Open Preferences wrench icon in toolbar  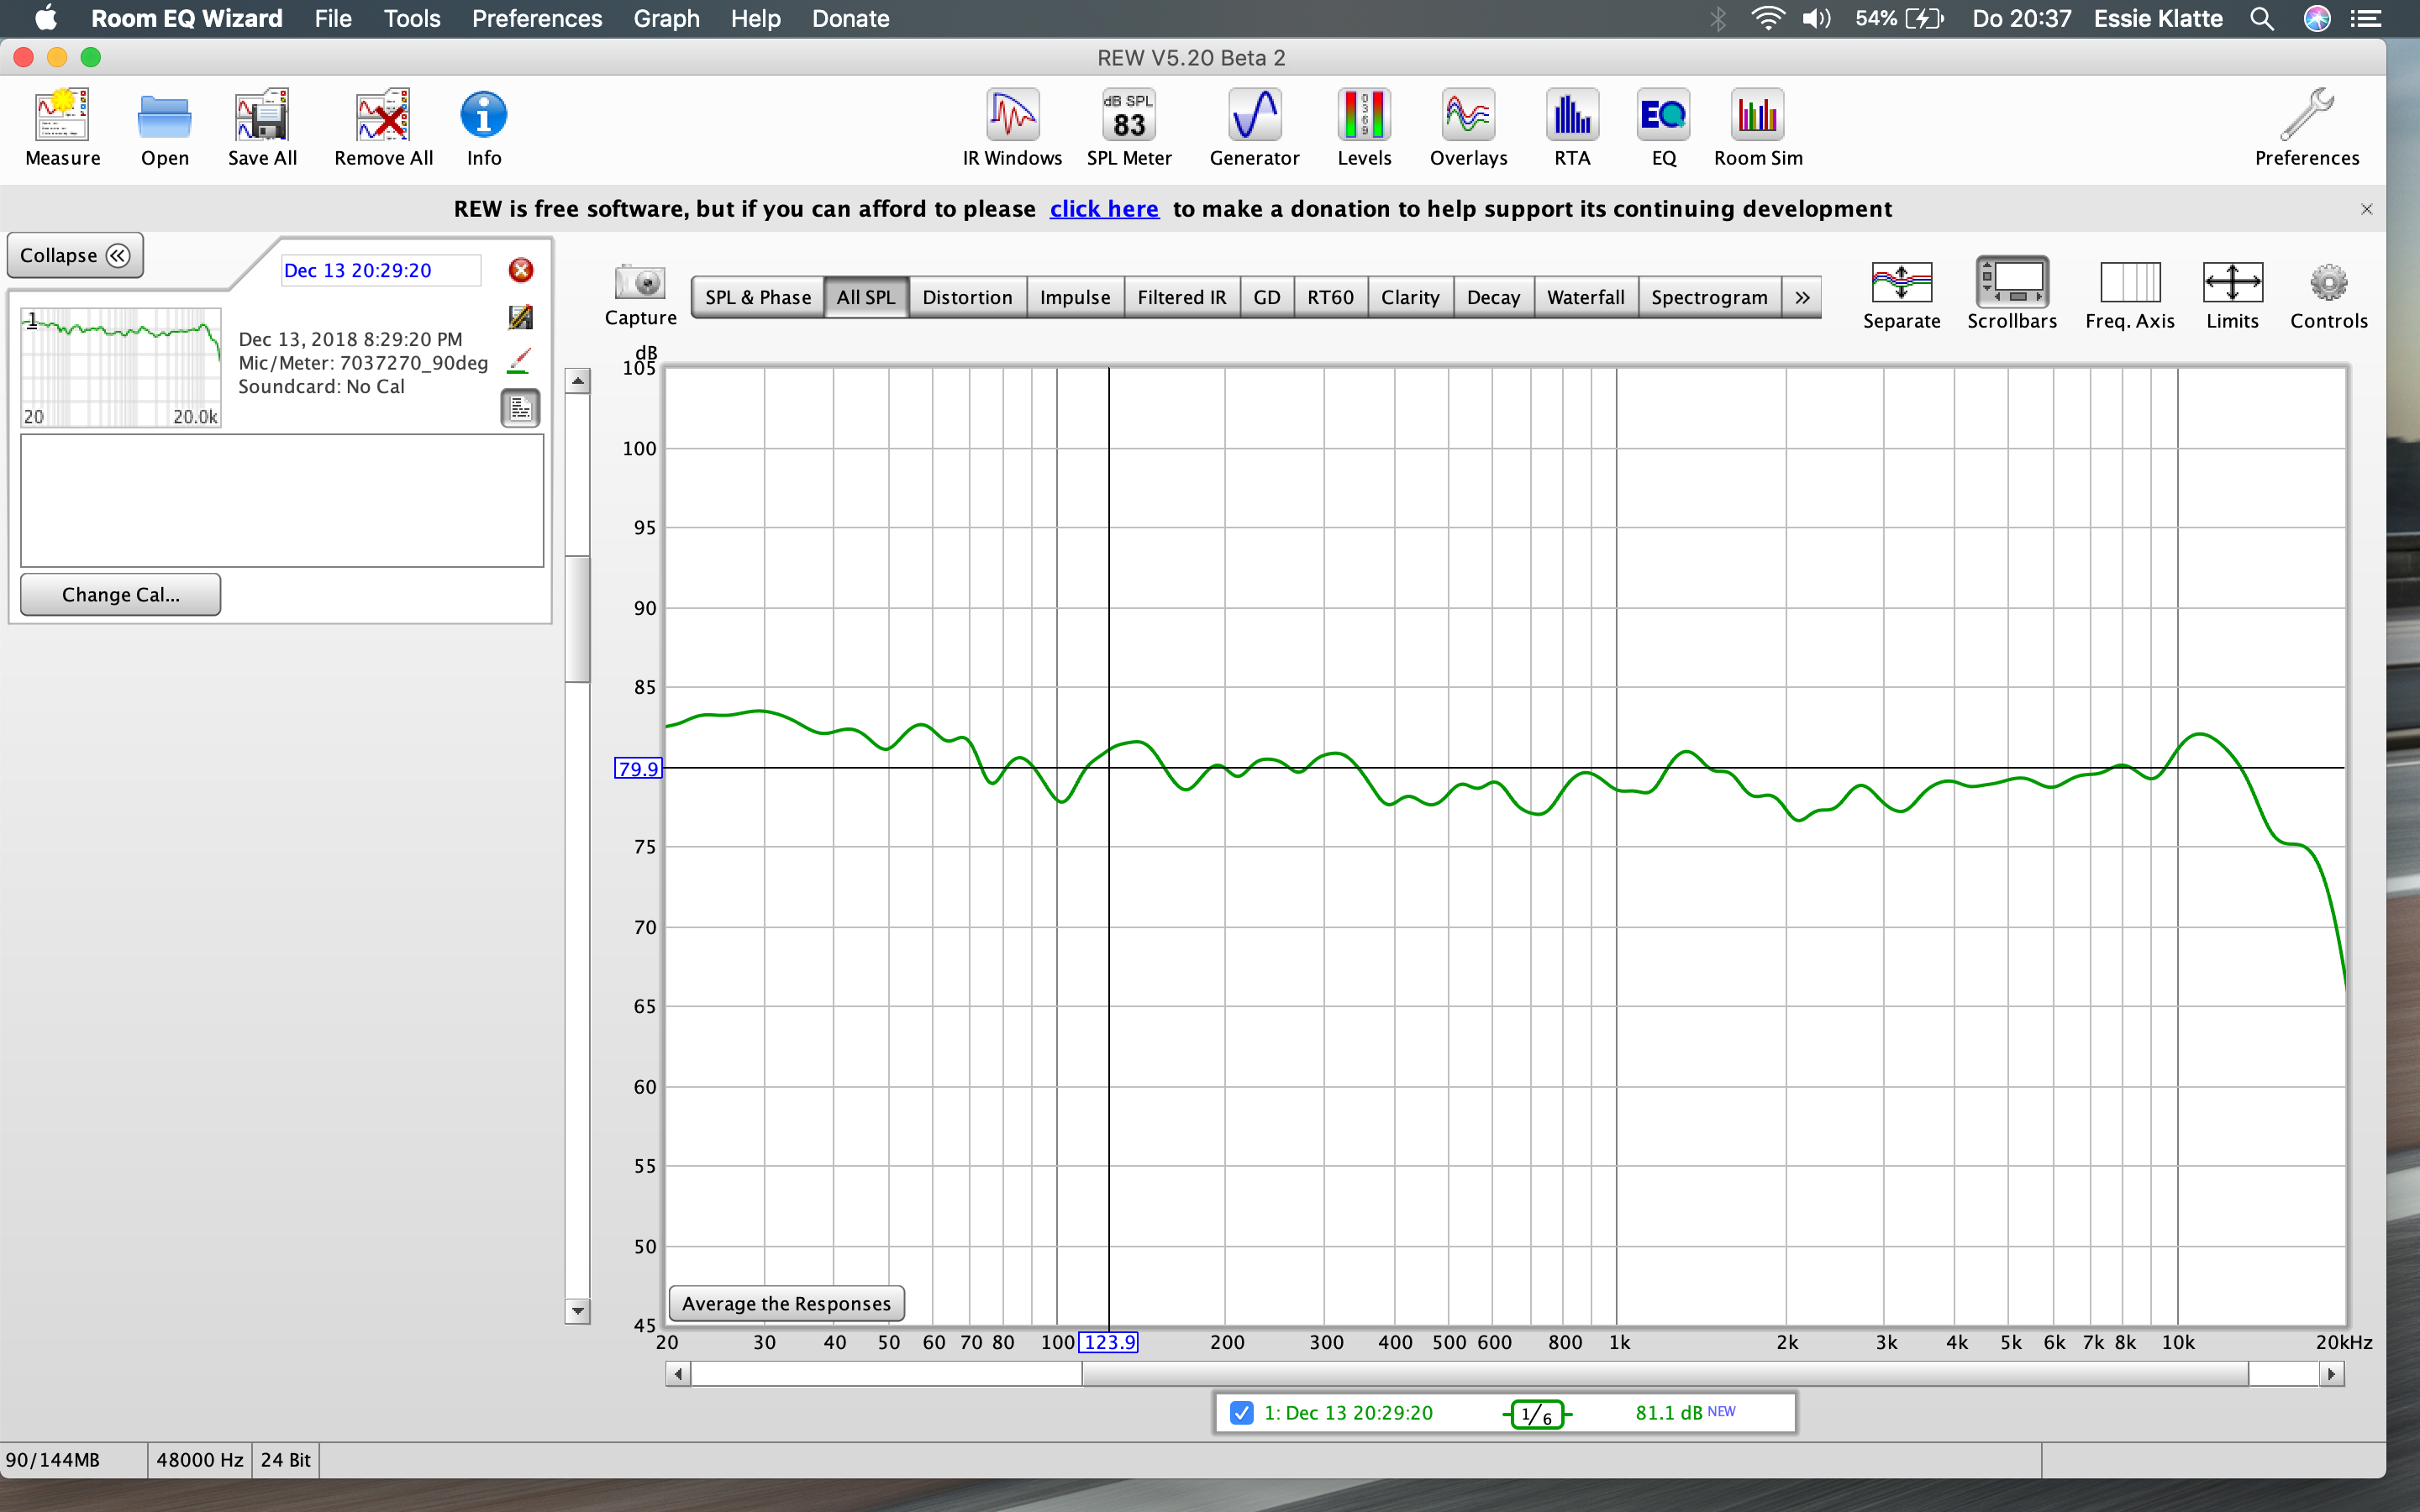pyautogui.click(x=2306, y=128)
